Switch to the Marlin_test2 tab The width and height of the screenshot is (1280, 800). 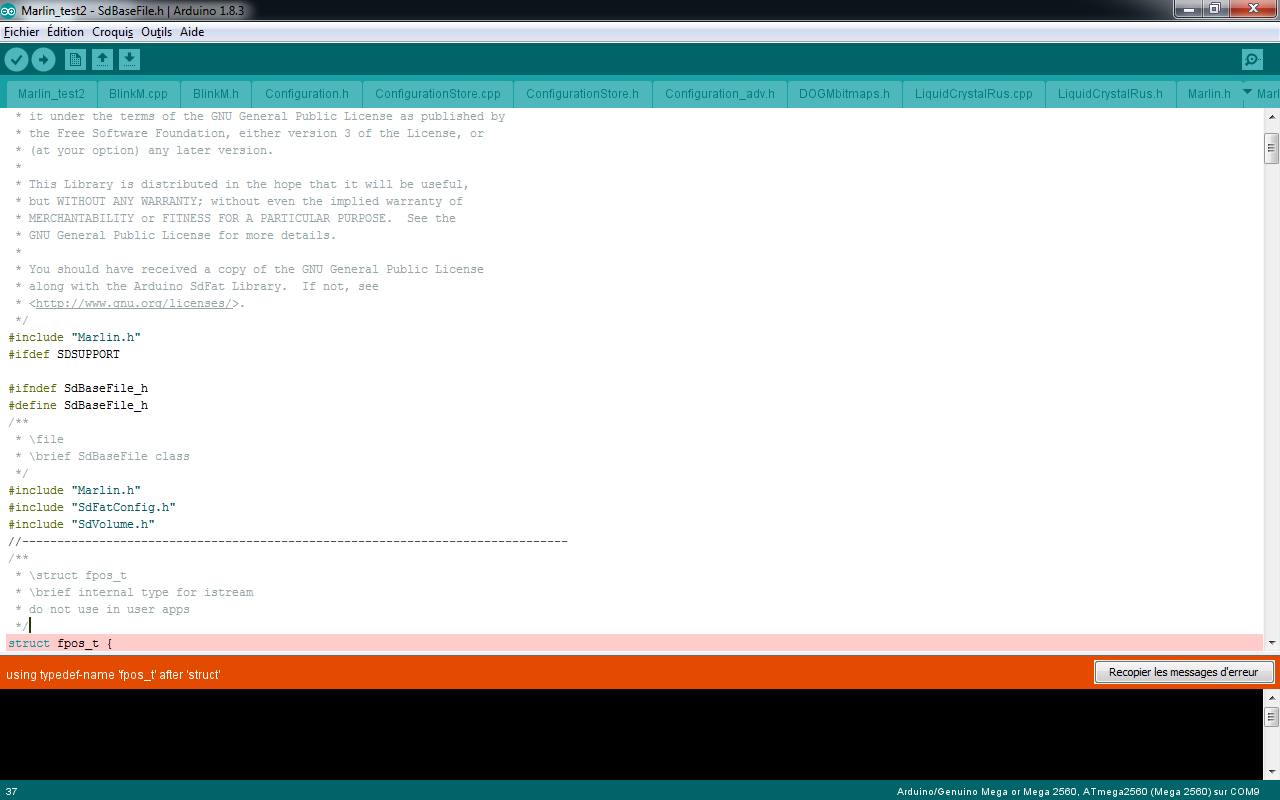click(x=51, y=94)
